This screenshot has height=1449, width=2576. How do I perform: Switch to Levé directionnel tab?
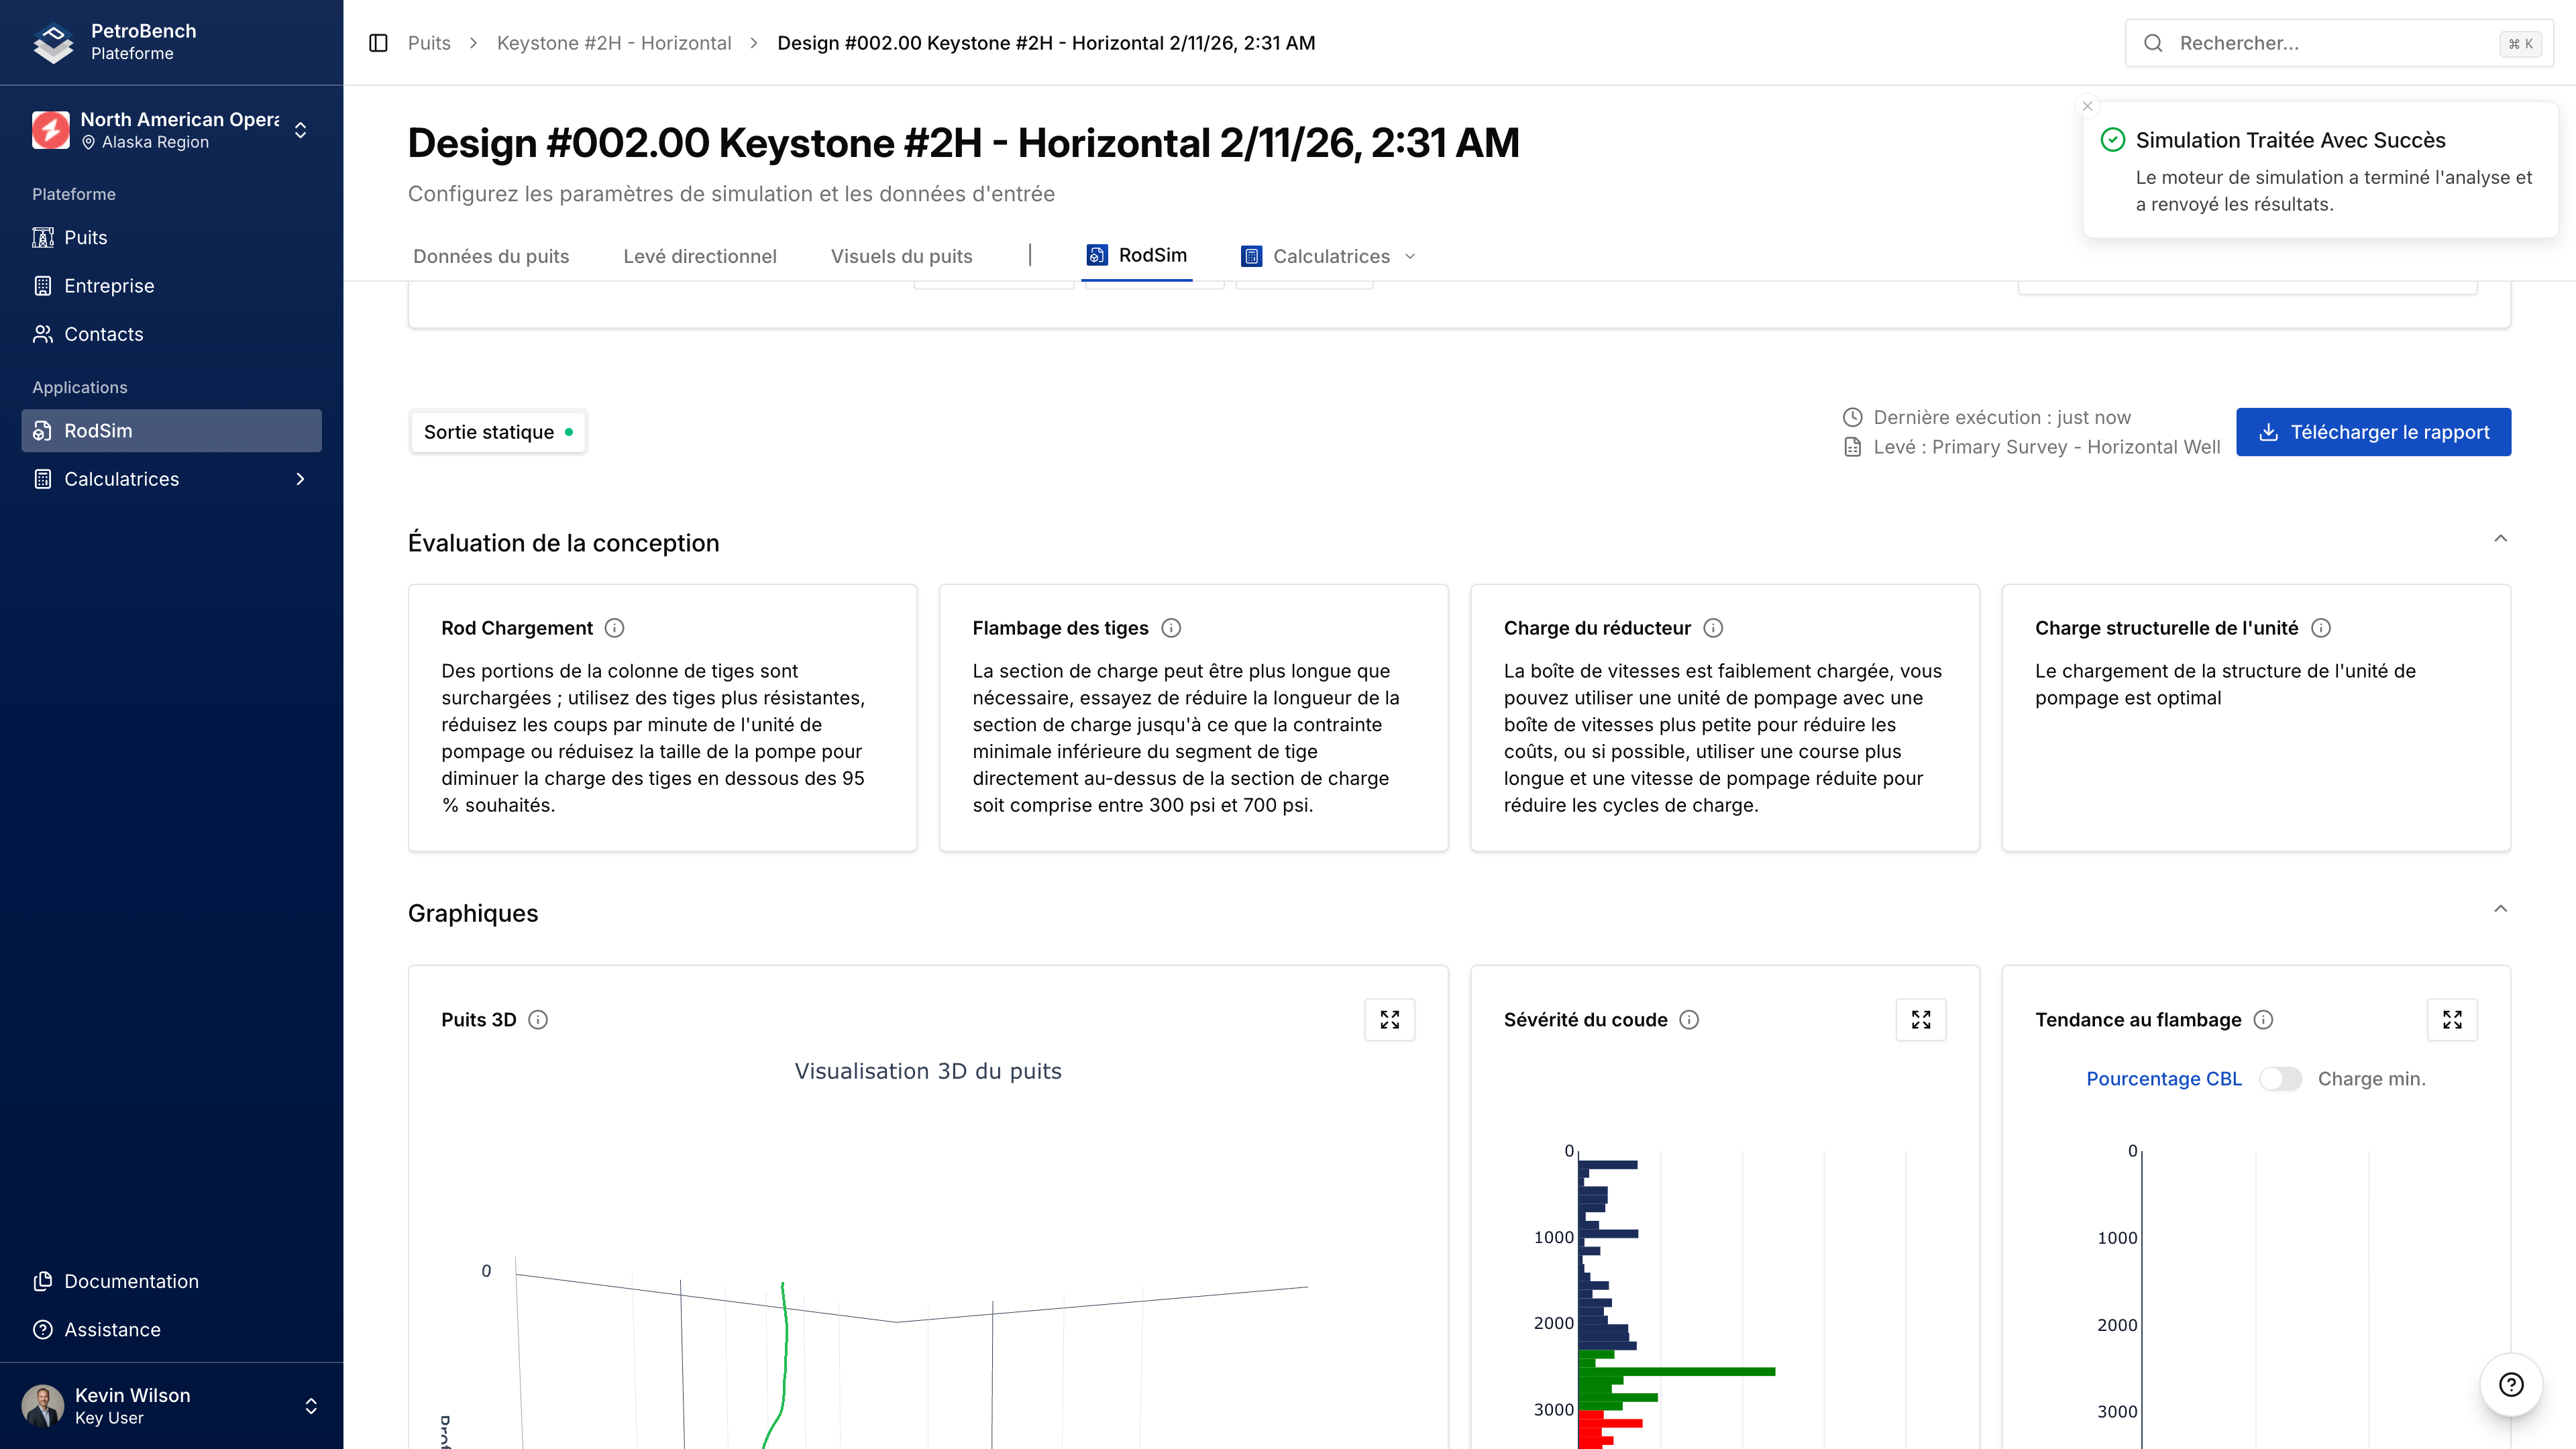pos(699,256)
